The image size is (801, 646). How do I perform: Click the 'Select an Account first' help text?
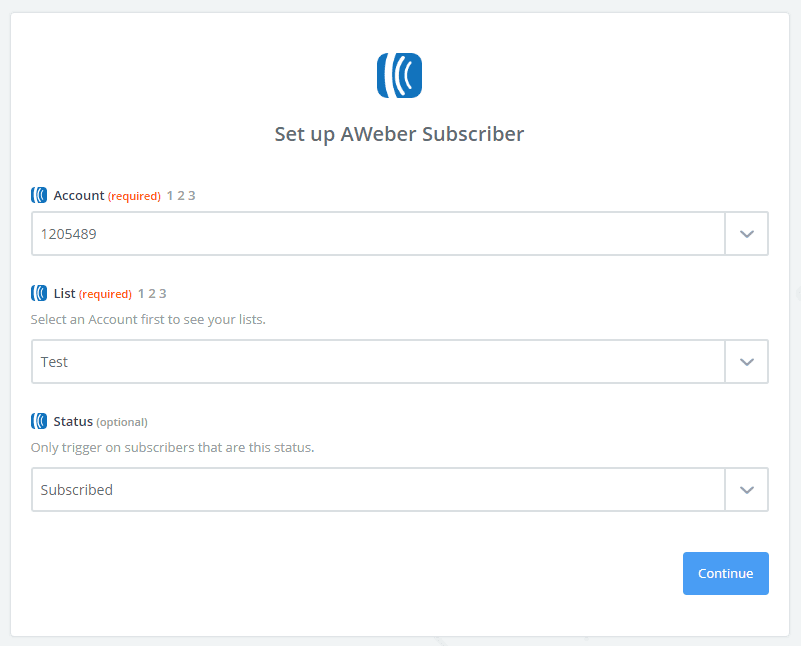pyautogui.click(x=148, y=320)
